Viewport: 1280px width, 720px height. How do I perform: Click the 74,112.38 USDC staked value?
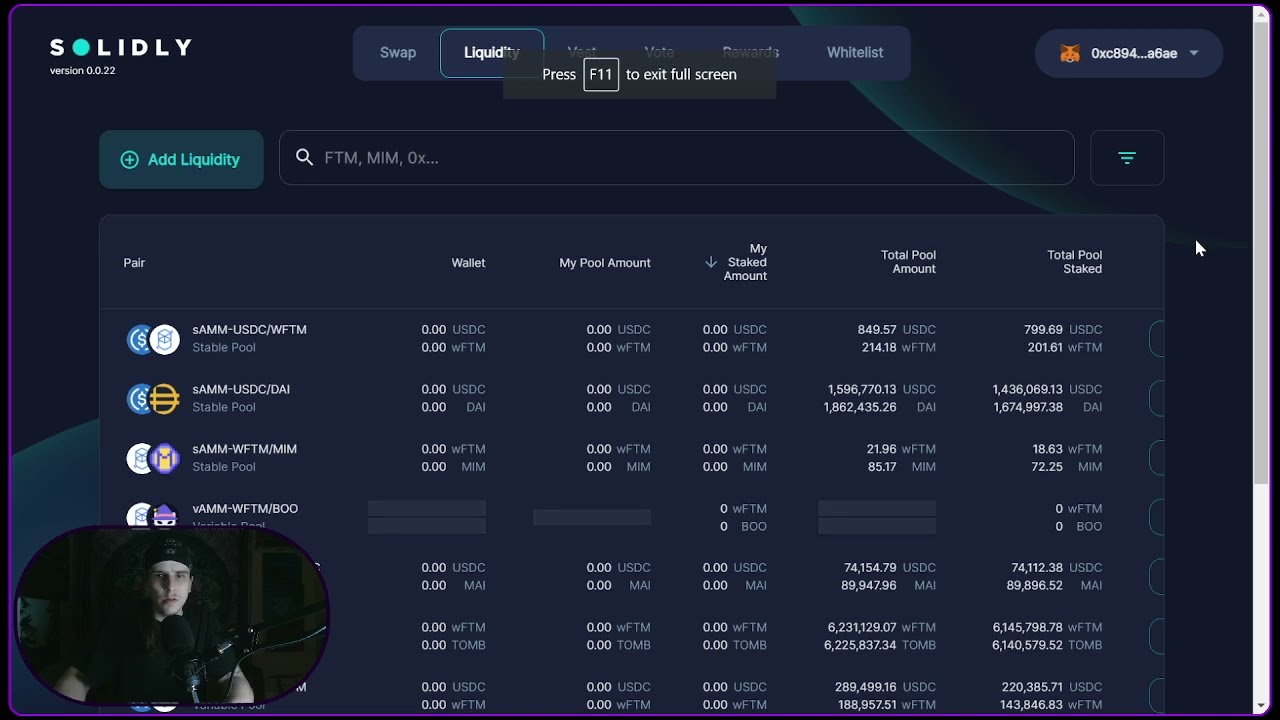click(x=1057, y=567)
